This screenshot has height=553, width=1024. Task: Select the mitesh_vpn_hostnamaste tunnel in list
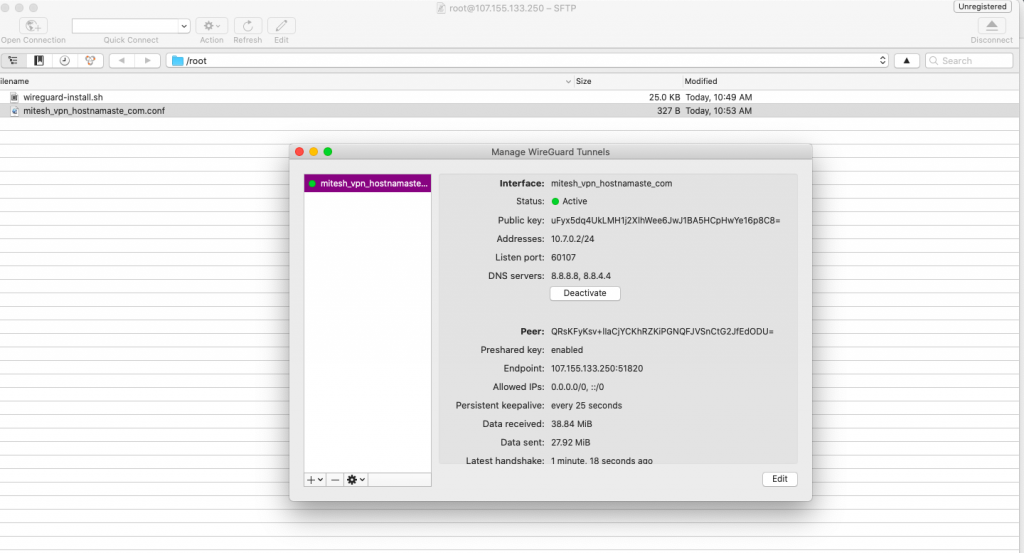point(367,183)
